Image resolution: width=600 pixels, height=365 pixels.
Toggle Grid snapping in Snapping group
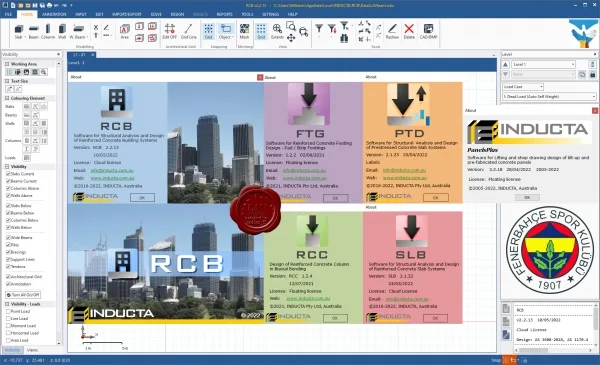(209, 31)
